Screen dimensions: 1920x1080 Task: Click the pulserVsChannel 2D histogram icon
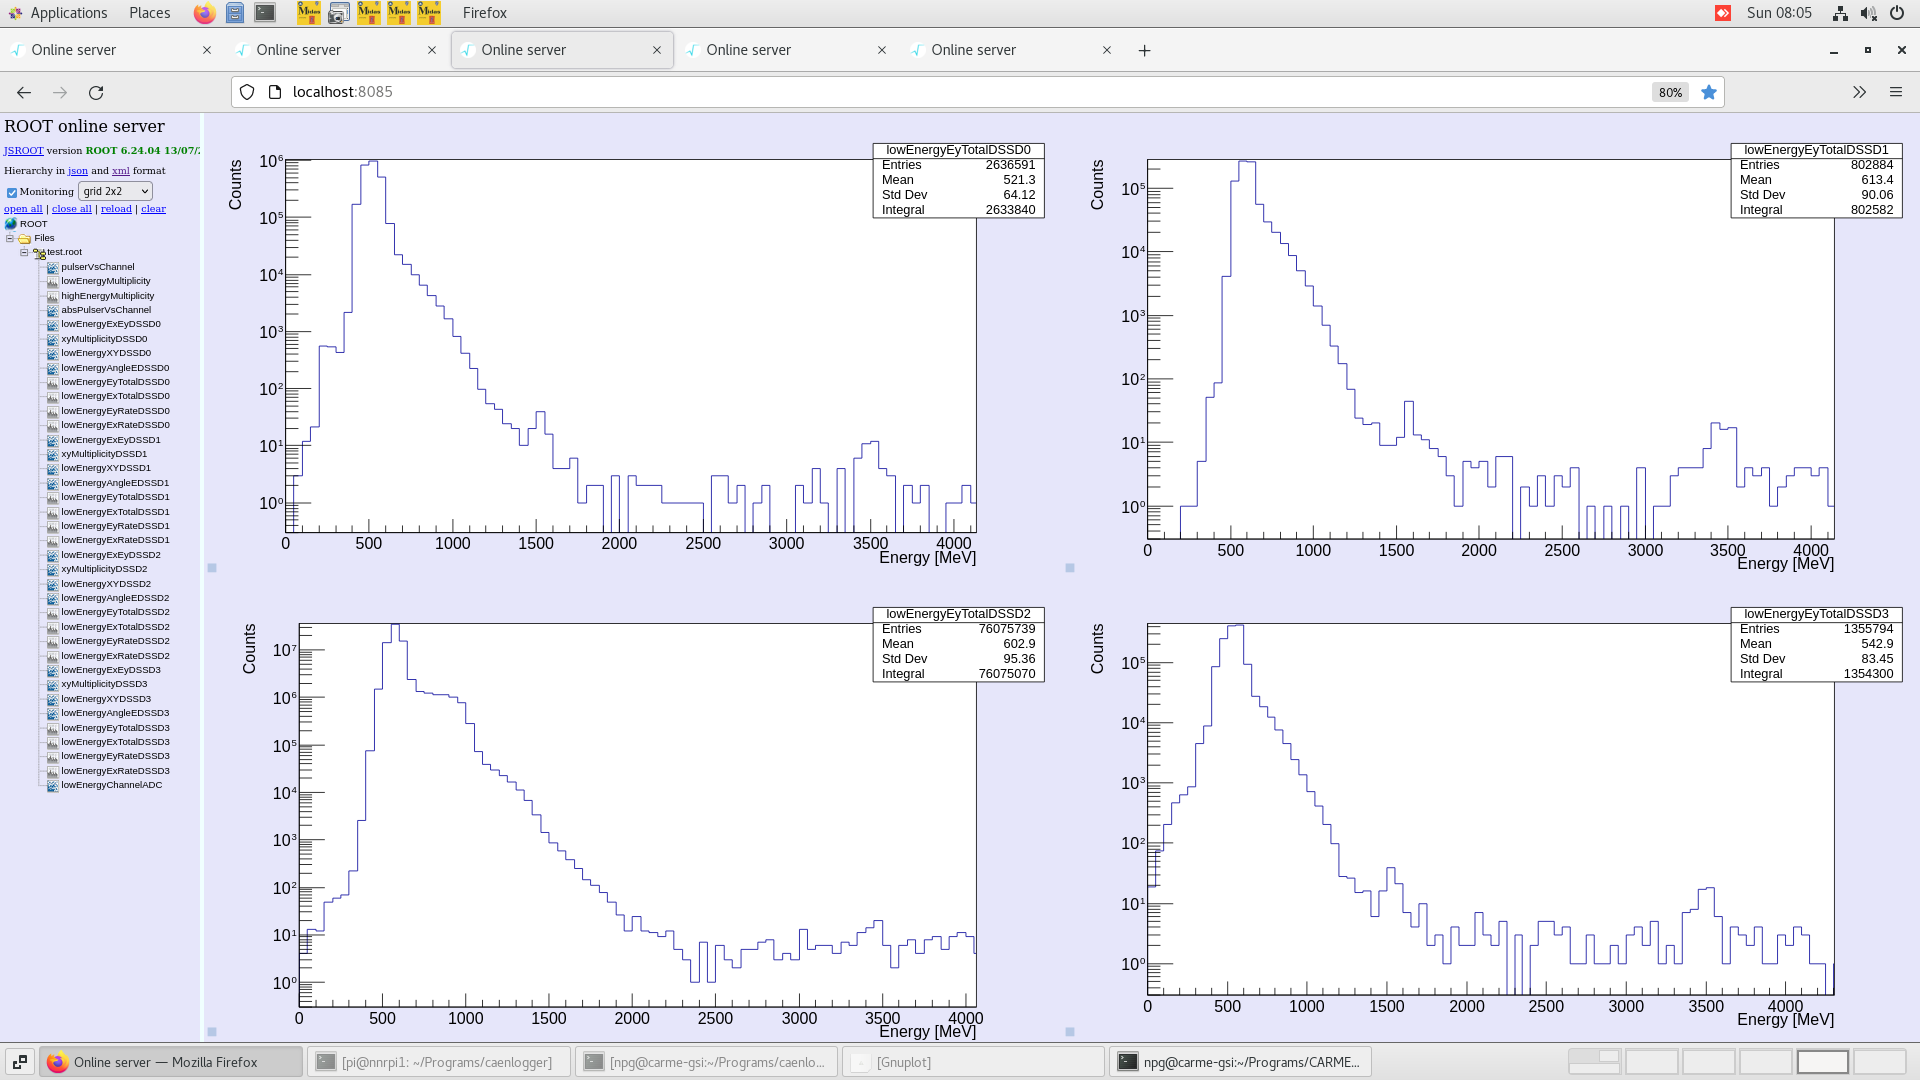tap(52, 267)
